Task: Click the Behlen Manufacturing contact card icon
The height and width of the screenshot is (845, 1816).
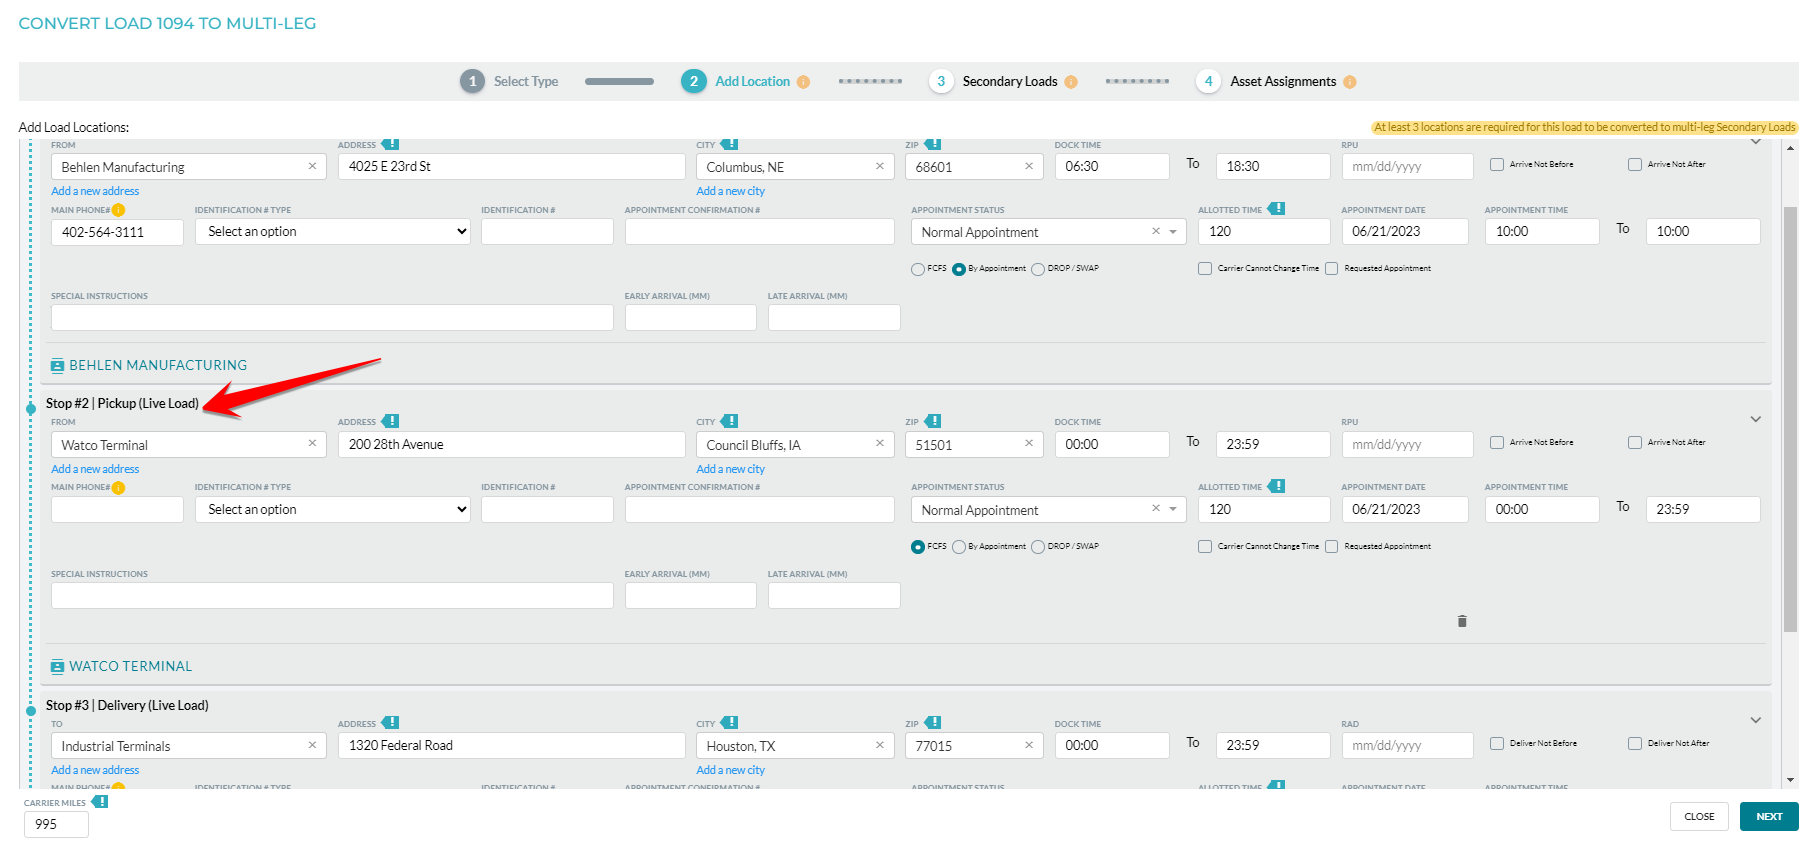Action: [57, 366]
